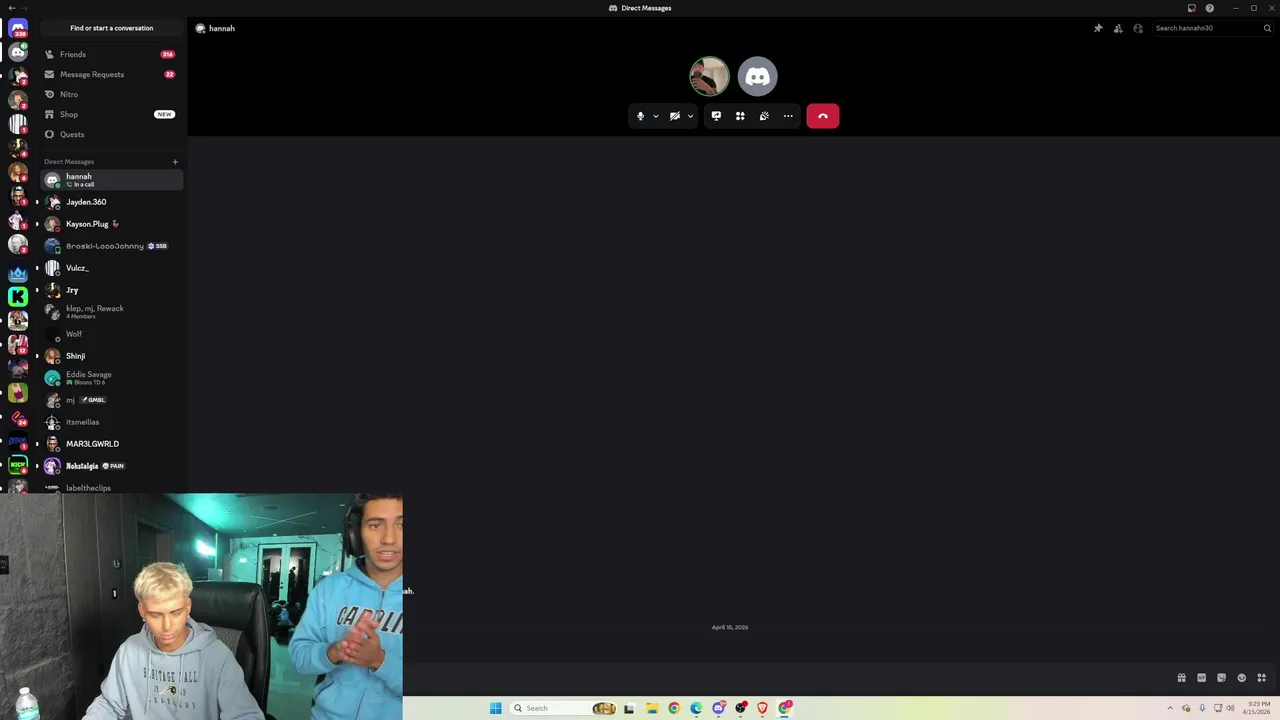Viewport: 1280px width, 720px height.
Task: Open the taskbar clock and date
Action: pyautogui.click(x=1257, y=708)
